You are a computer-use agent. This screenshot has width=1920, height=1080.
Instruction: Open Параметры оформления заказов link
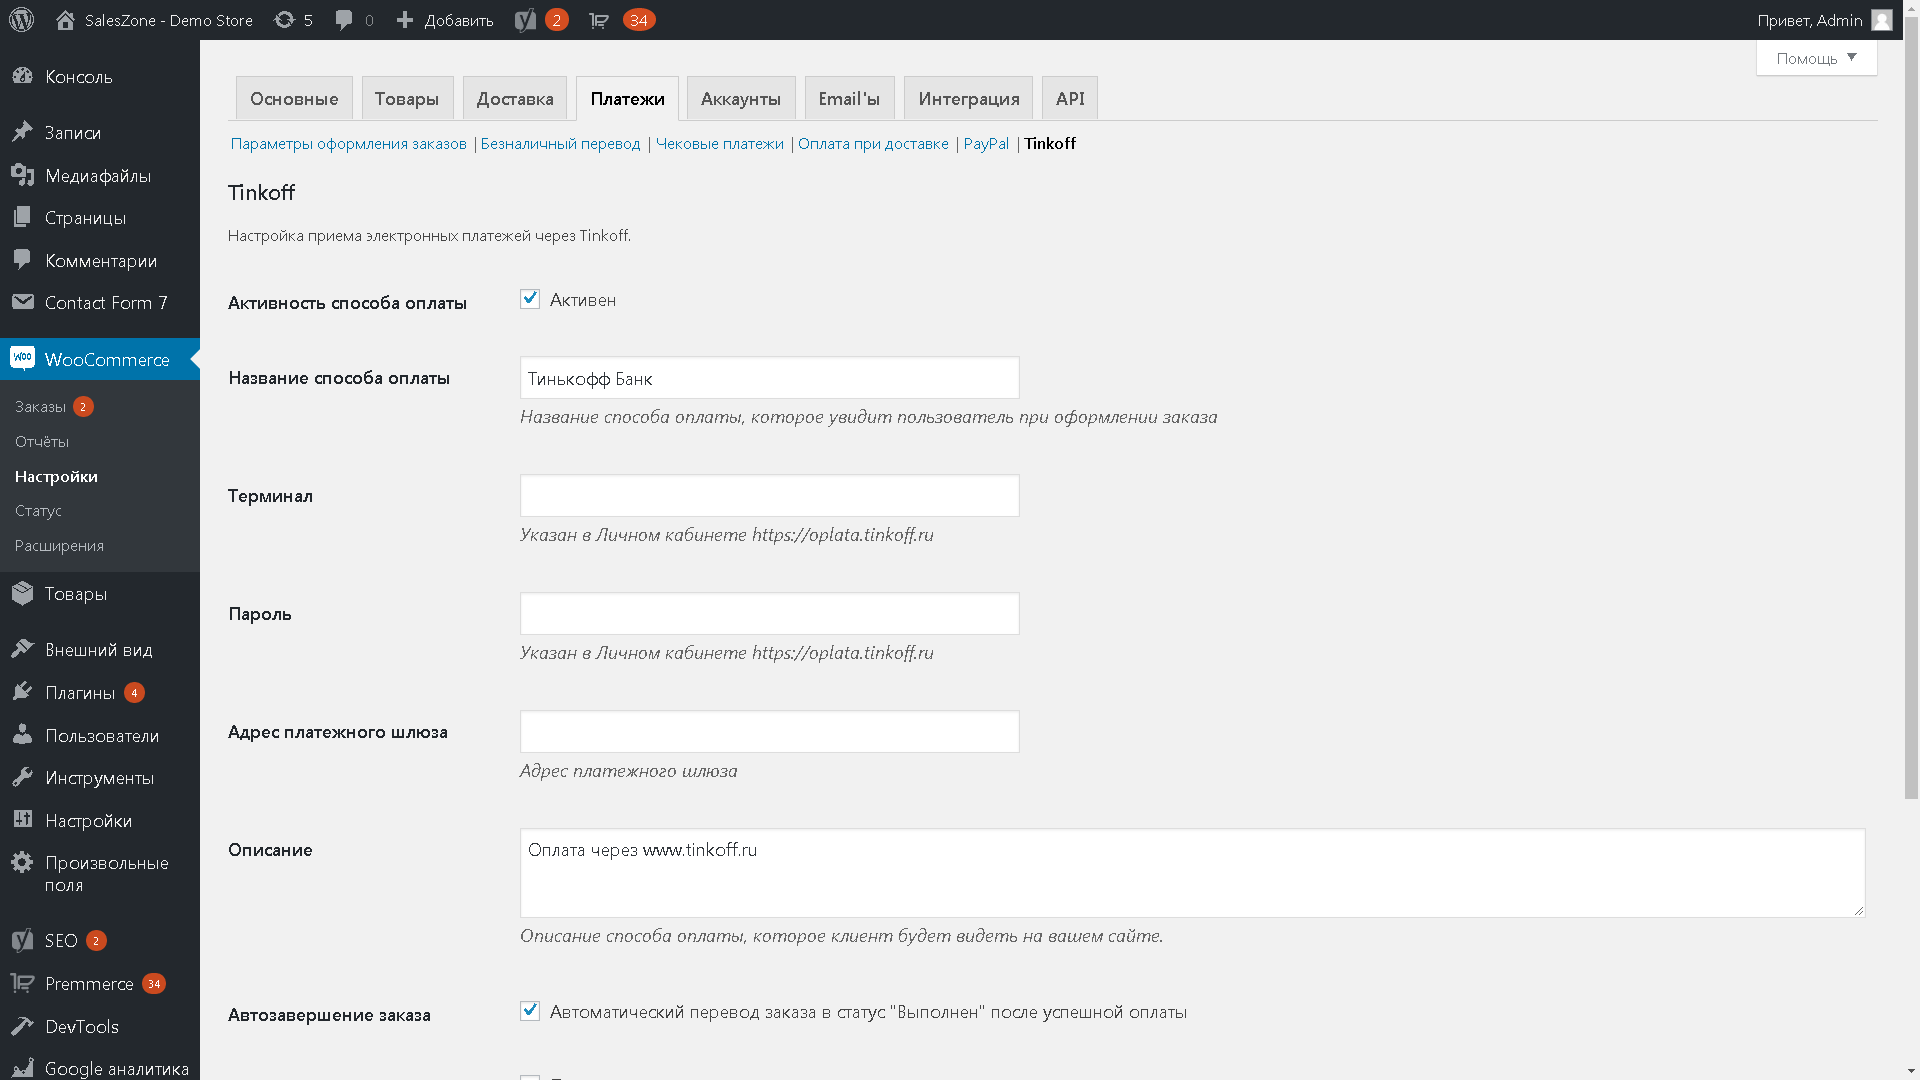pos(348,143)
